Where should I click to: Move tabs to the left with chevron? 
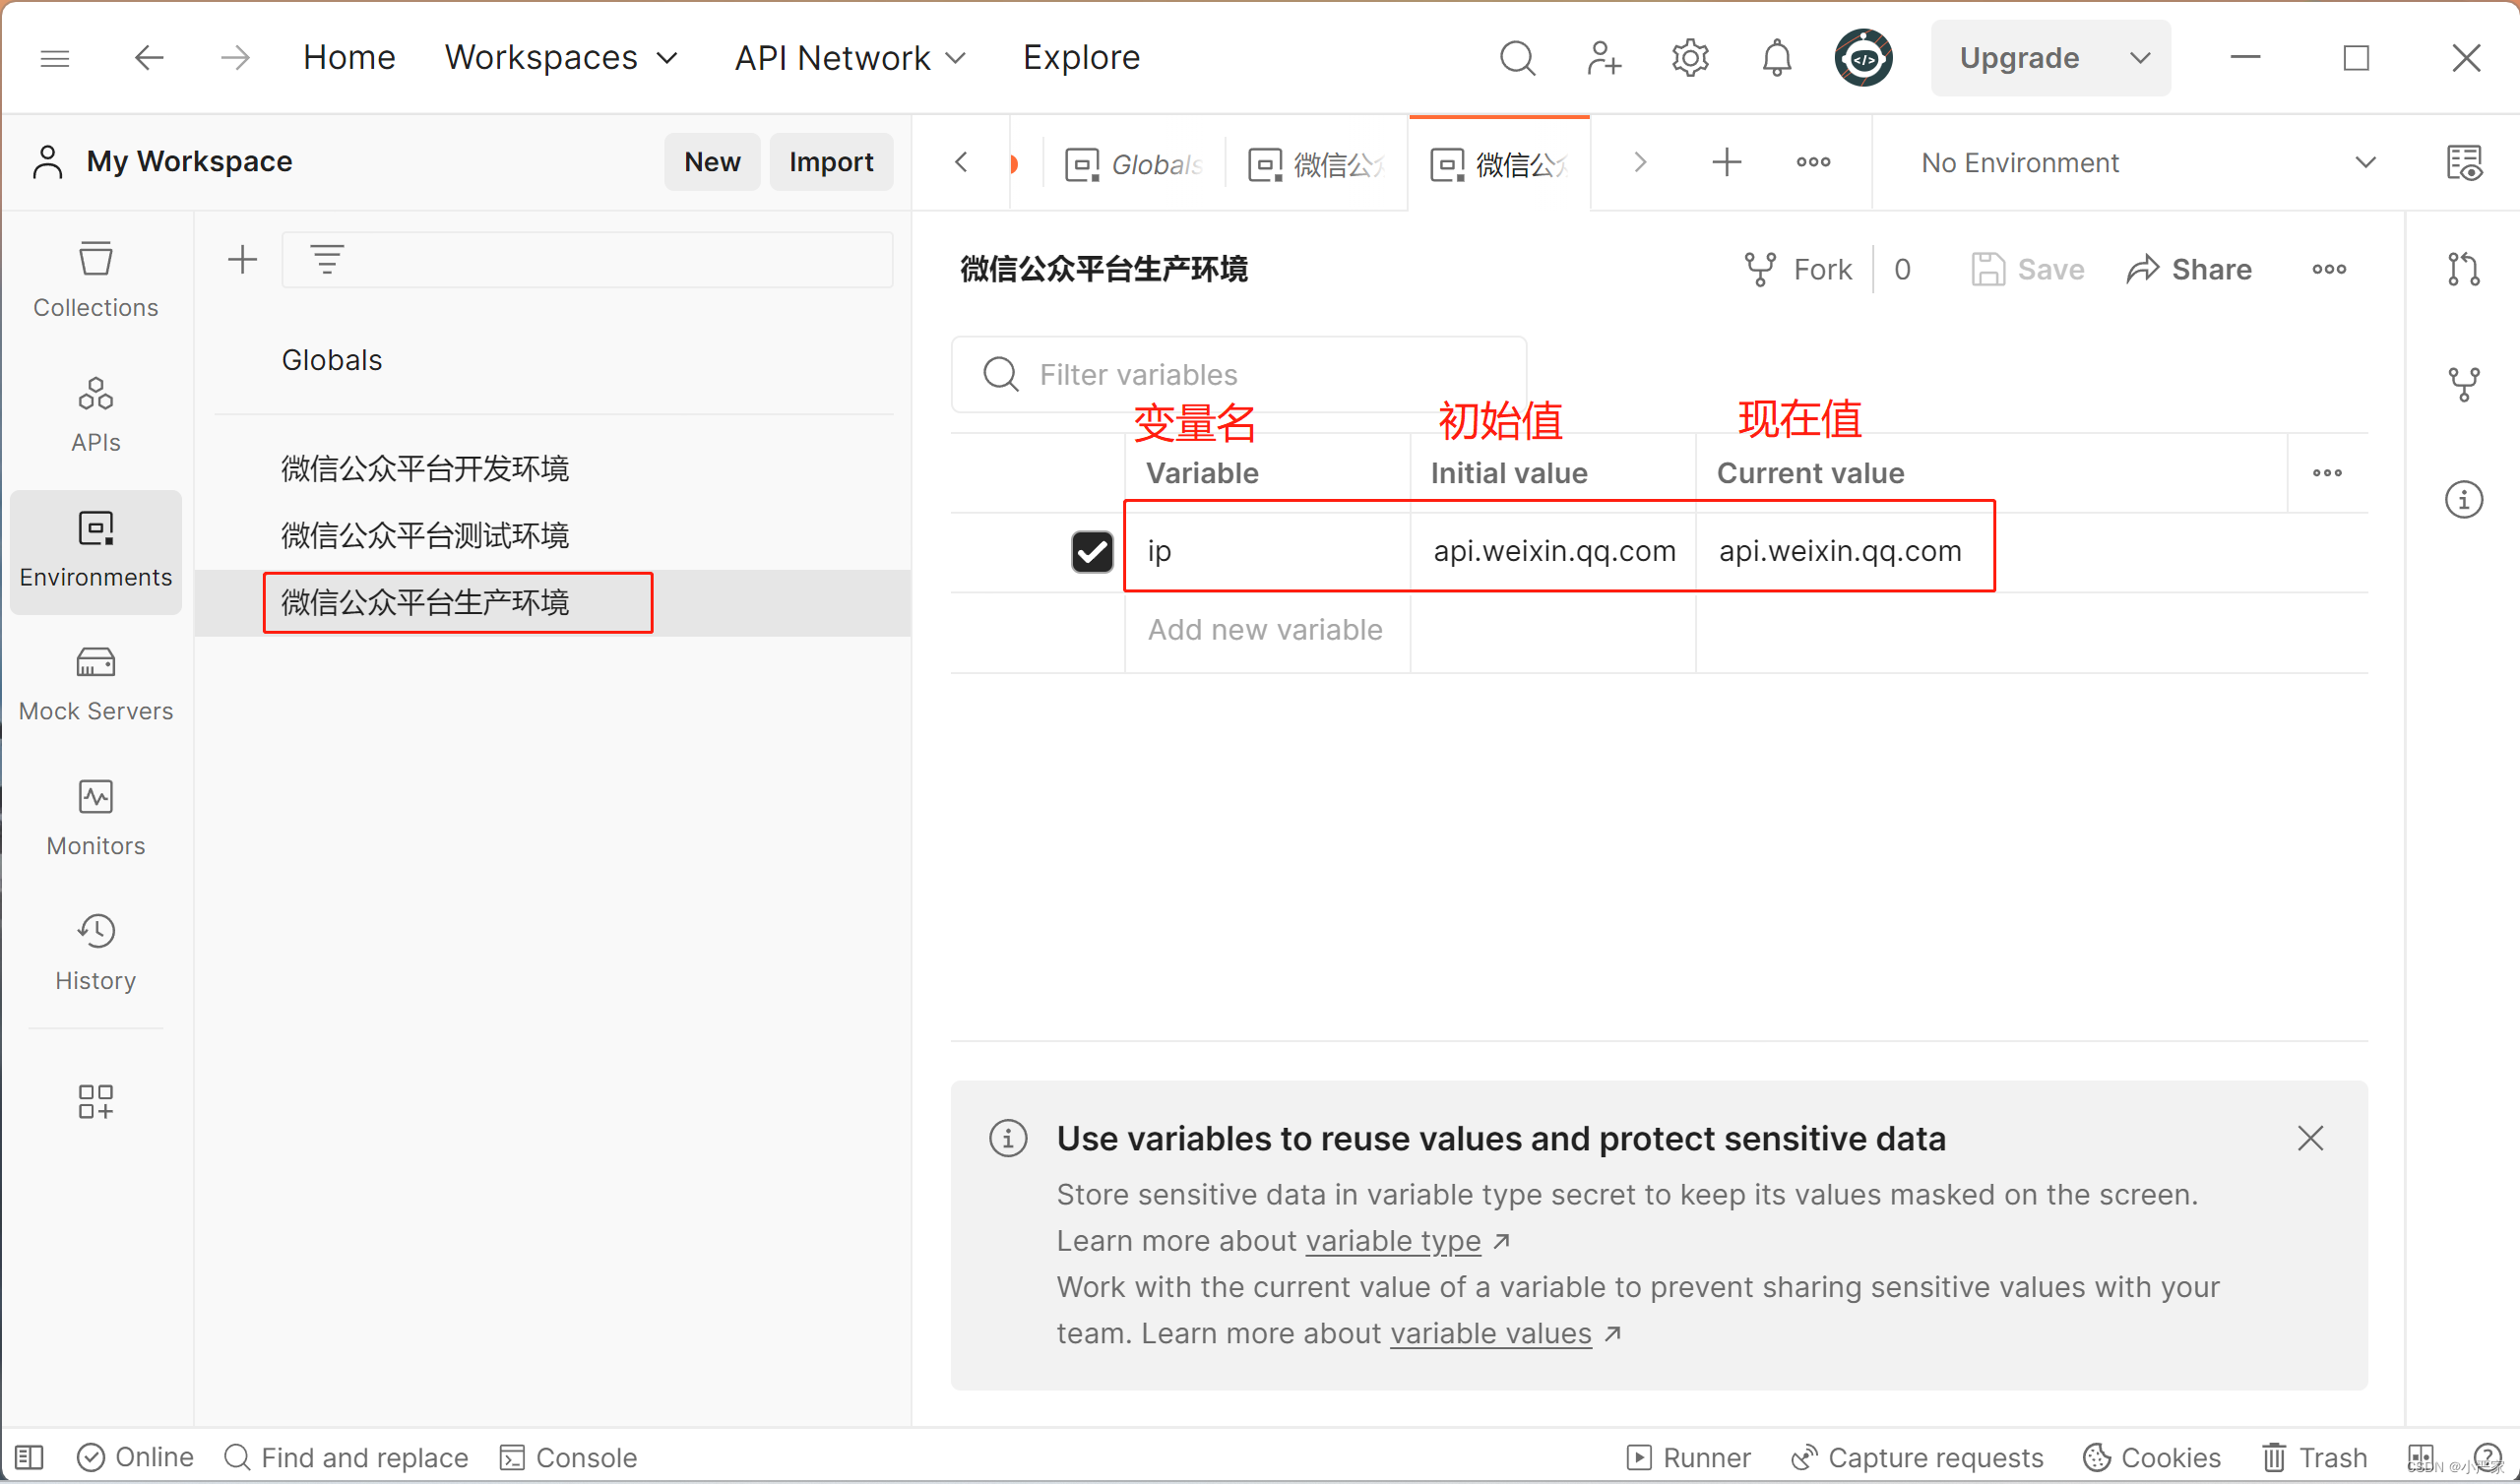[961, 162]
